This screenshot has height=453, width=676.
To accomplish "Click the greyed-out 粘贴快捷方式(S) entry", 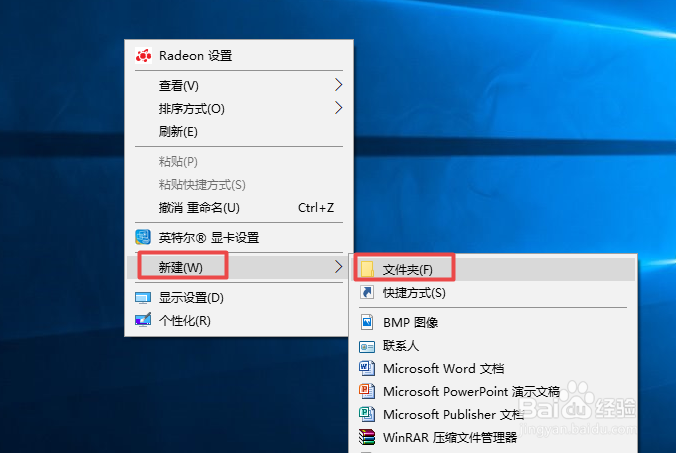I will point(239,184).
